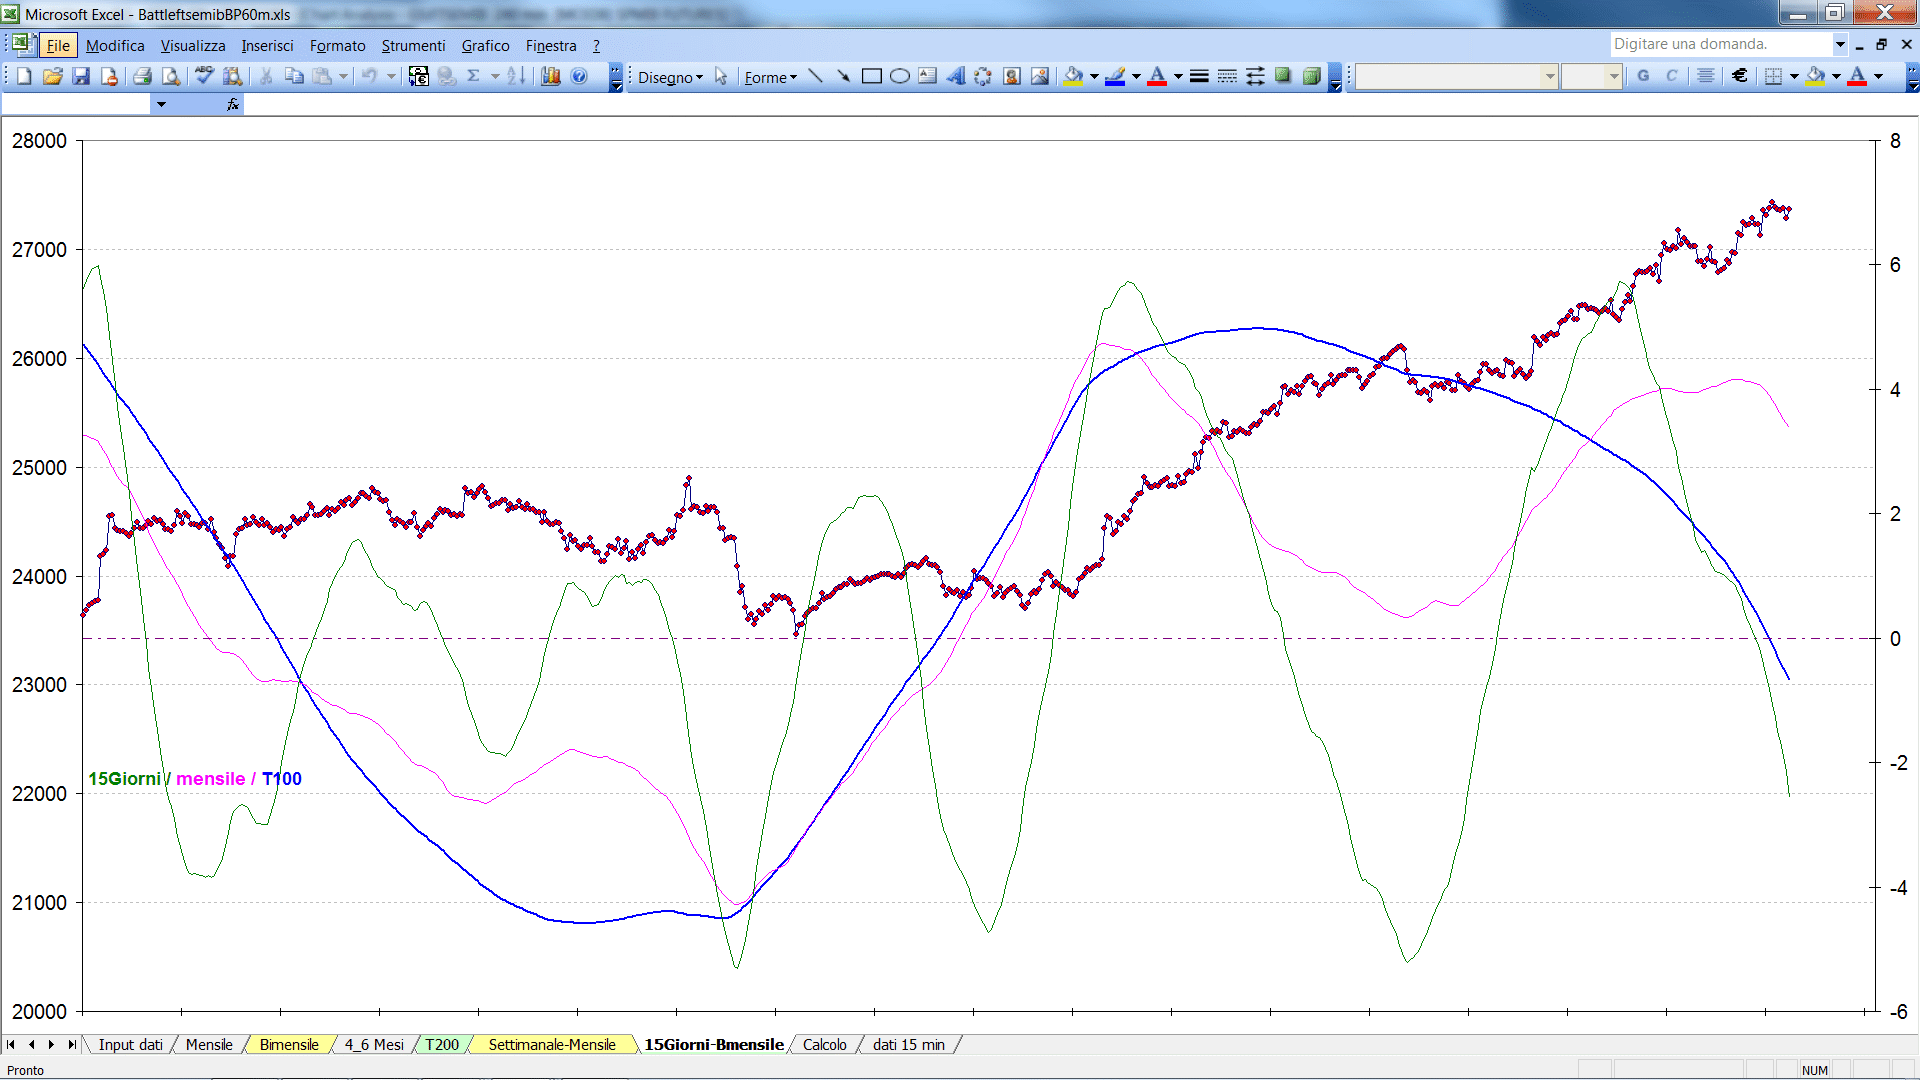
Task: Copy selection with Copy icon
Action: (294, 76)
